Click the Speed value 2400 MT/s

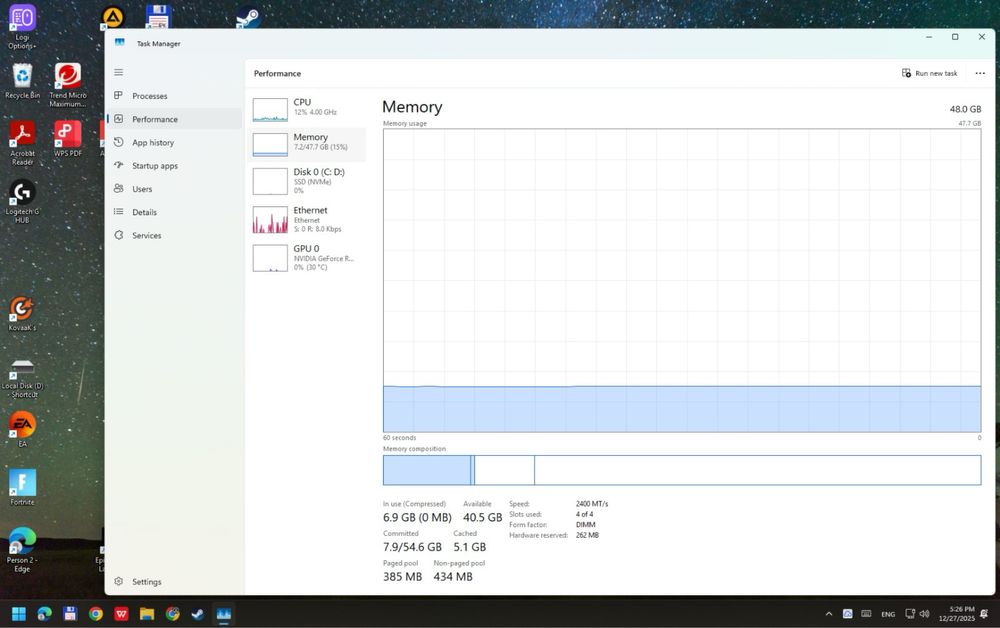pos(592,504)
